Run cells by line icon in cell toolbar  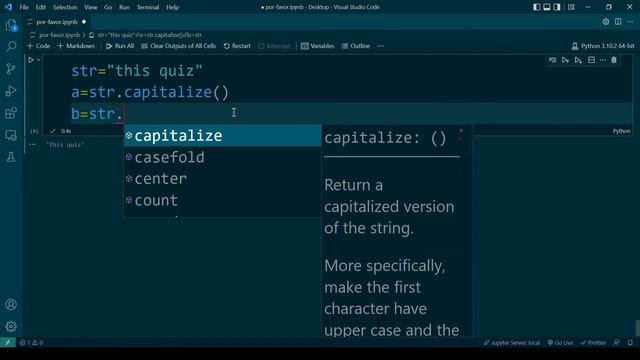pos(552,60)
